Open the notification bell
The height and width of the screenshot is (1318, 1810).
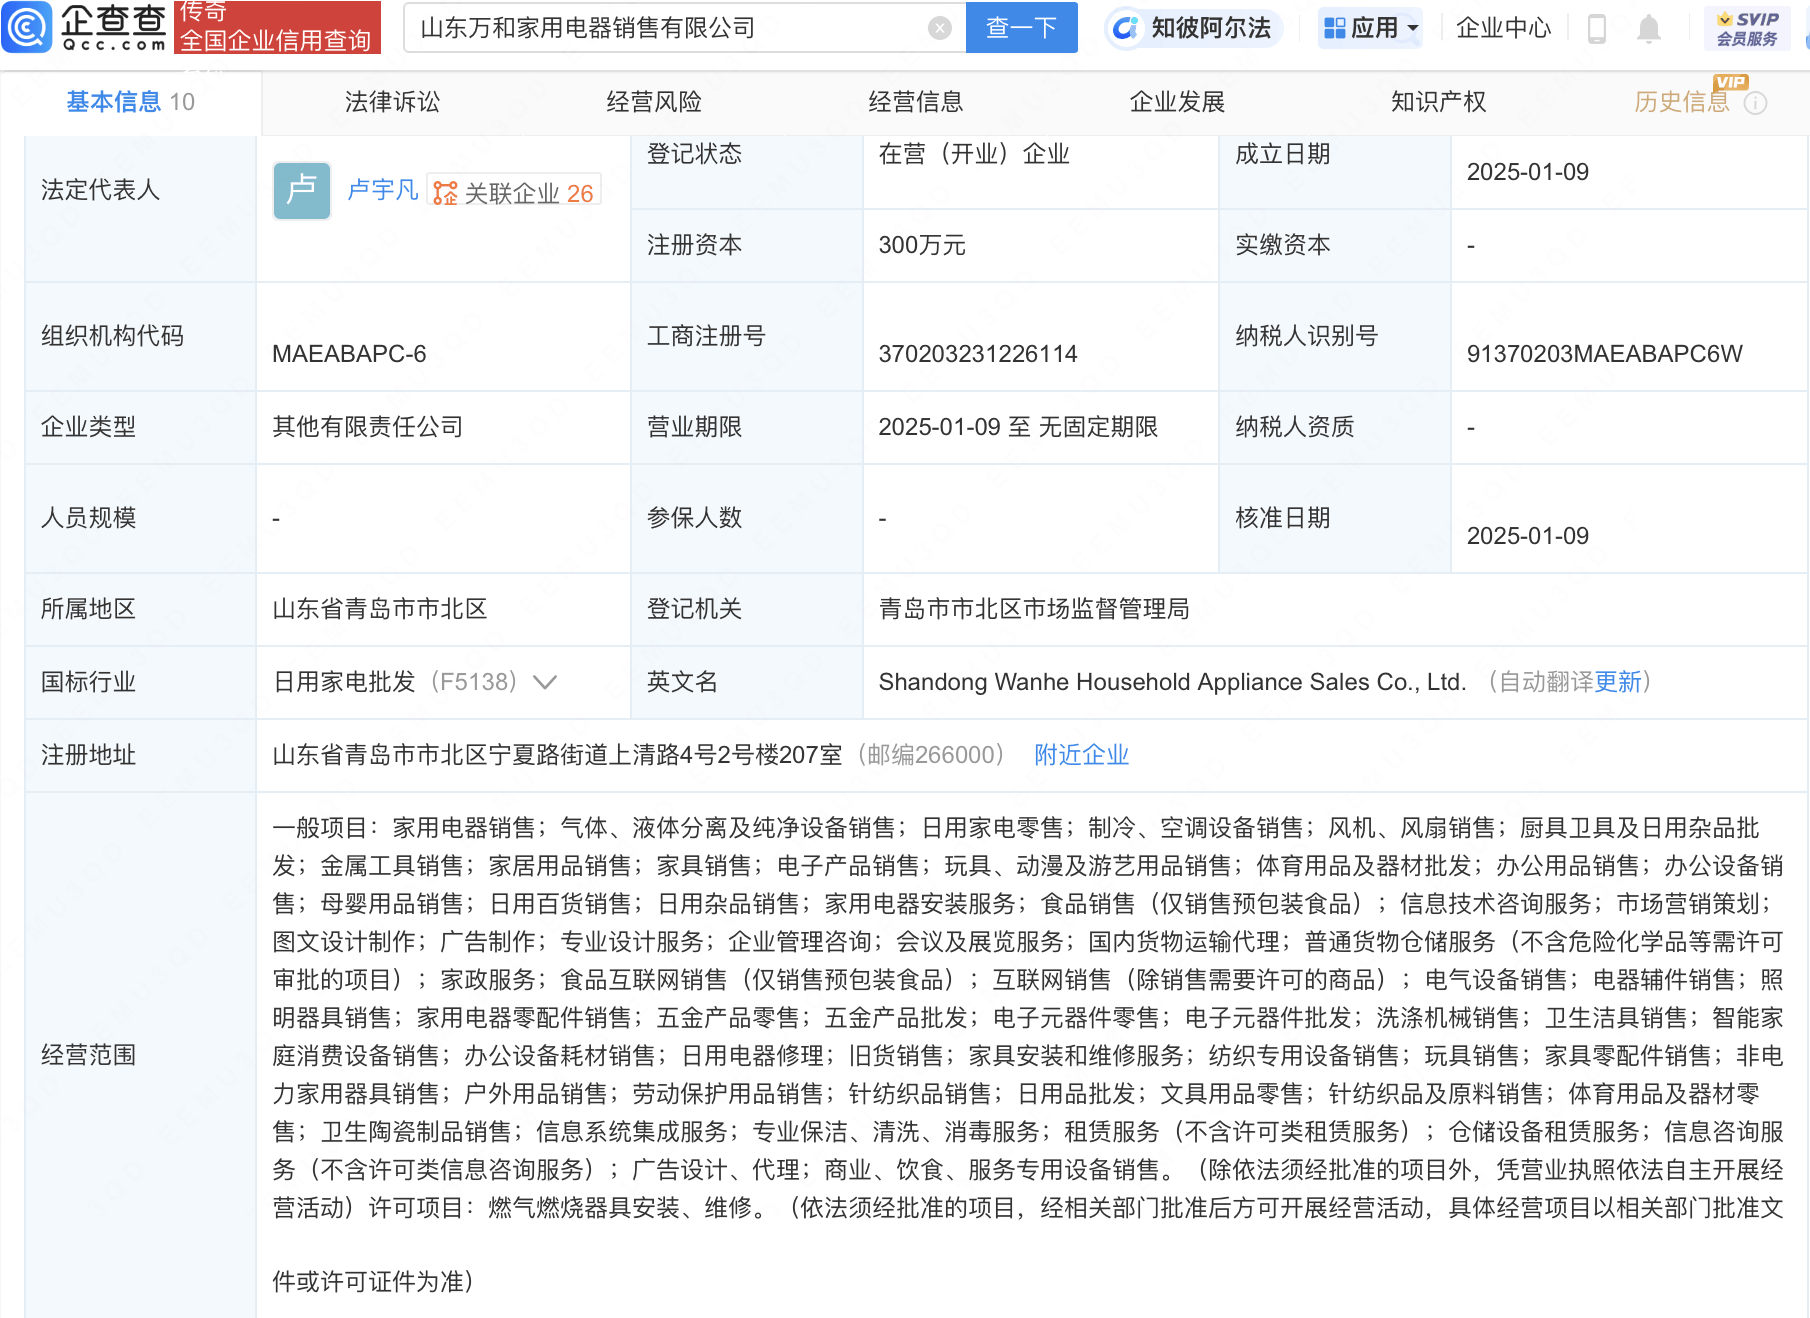click(1649, 27)
